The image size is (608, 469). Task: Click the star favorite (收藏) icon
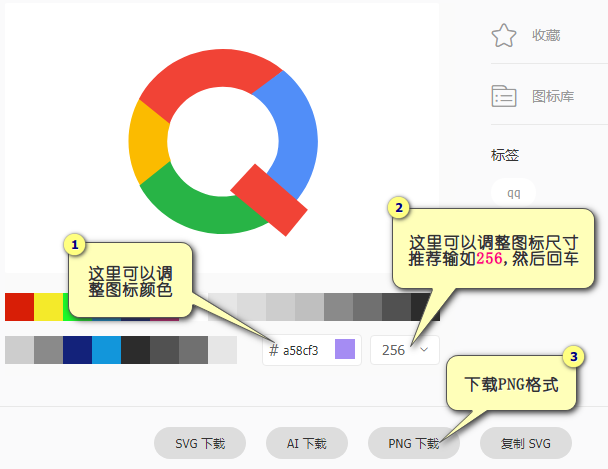pyautogui.click(x=503, y=36)
